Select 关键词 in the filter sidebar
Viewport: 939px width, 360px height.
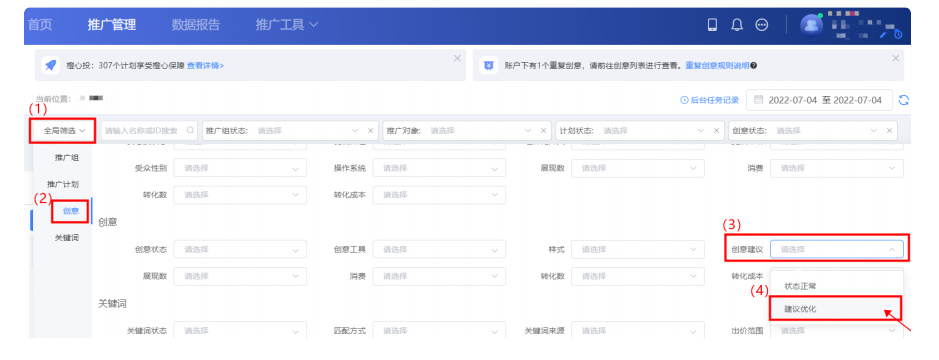click(66, 238)
